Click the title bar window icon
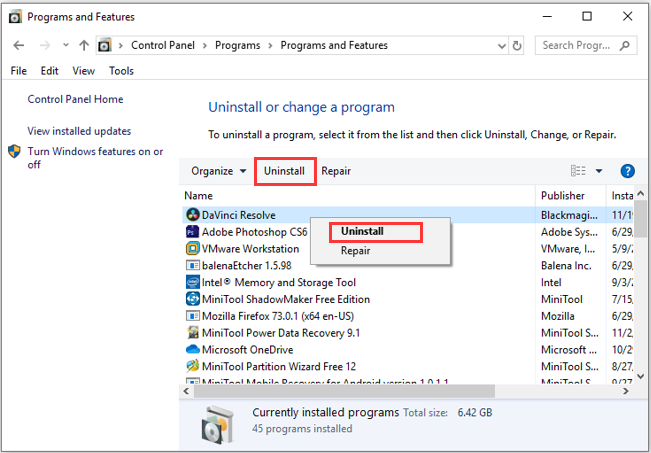This screenshot has width=651, height=453. 15,17
